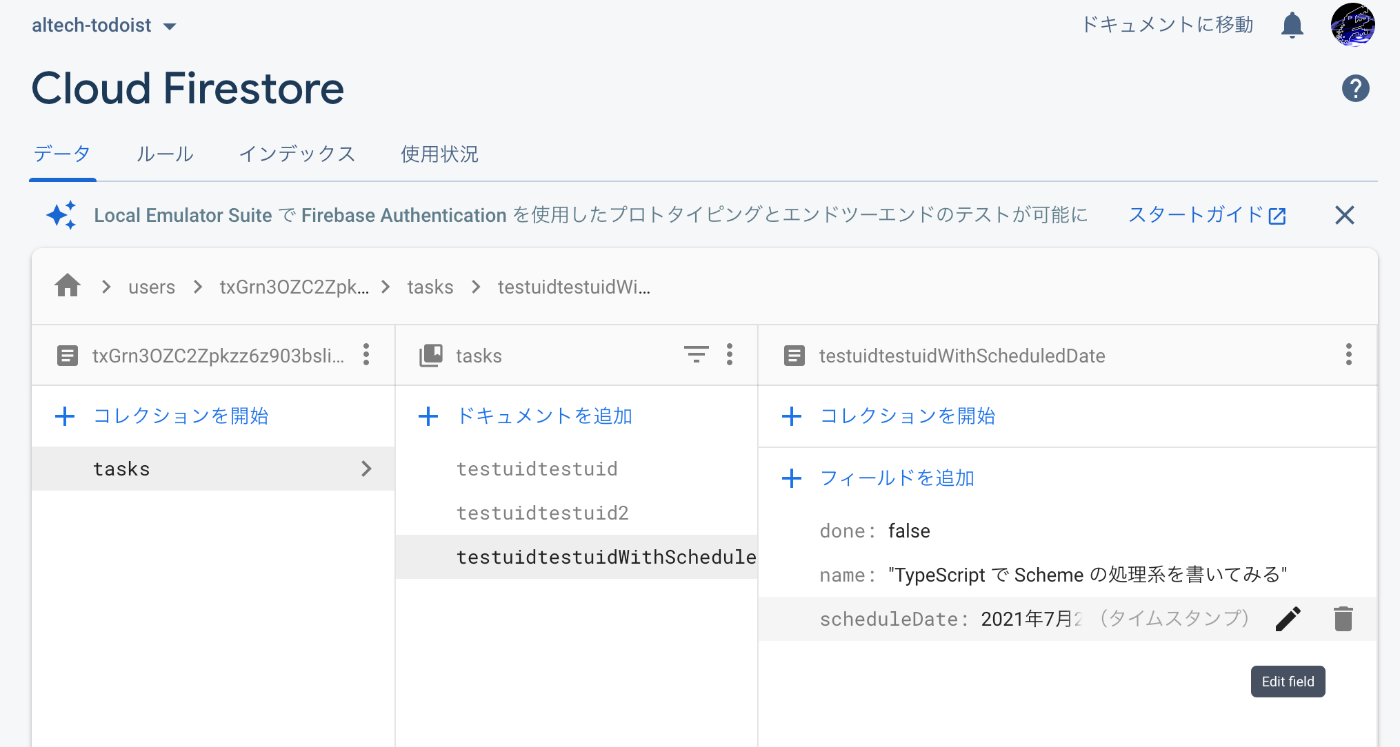Click the notifications bell icon

point(1292,25)
